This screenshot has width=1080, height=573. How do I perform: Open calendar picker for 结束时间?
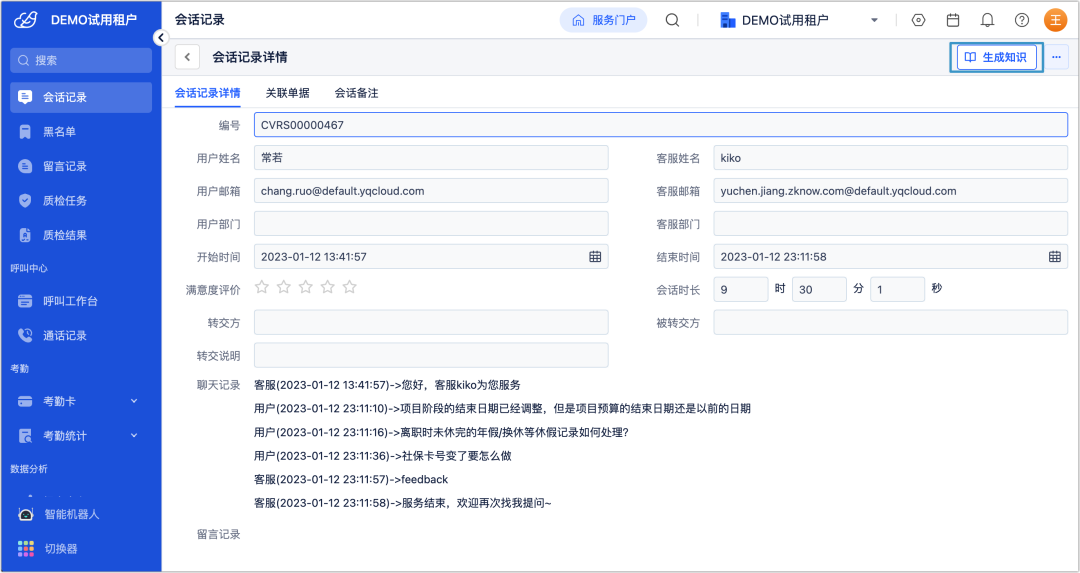pyautogui.click(x=1055, y=257)
